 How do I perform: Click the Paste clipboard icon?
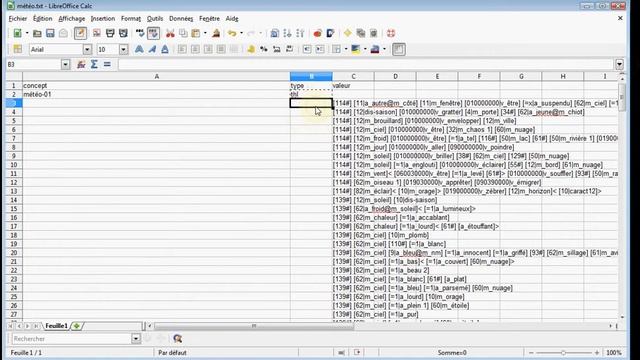tap(196, 33)
